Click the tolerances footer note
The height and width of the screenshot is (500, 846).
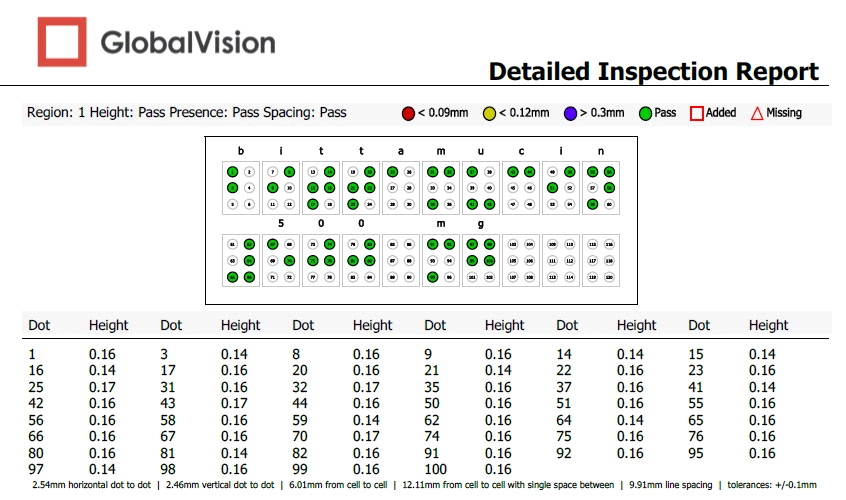(780, 485)
